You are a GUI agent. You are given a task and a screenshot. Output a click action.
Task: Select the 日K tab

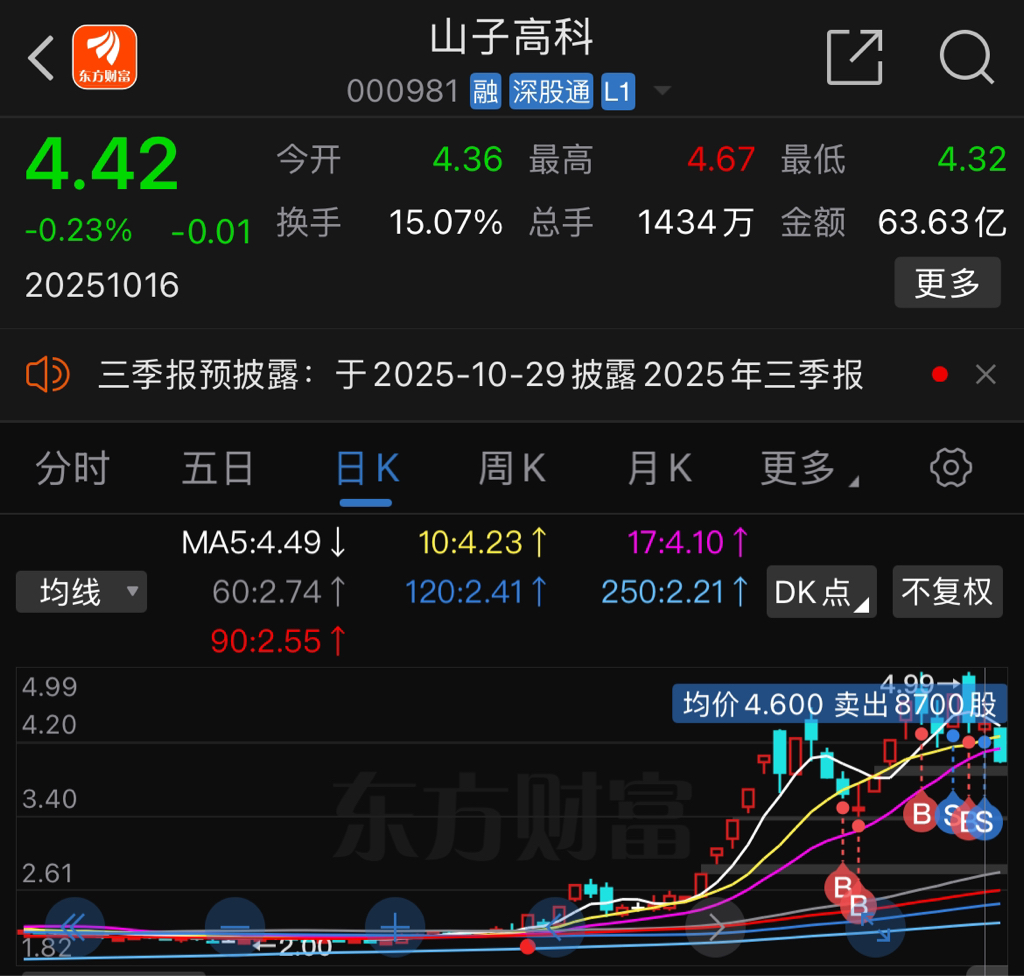pyautogui.click(x=366, y=468)
